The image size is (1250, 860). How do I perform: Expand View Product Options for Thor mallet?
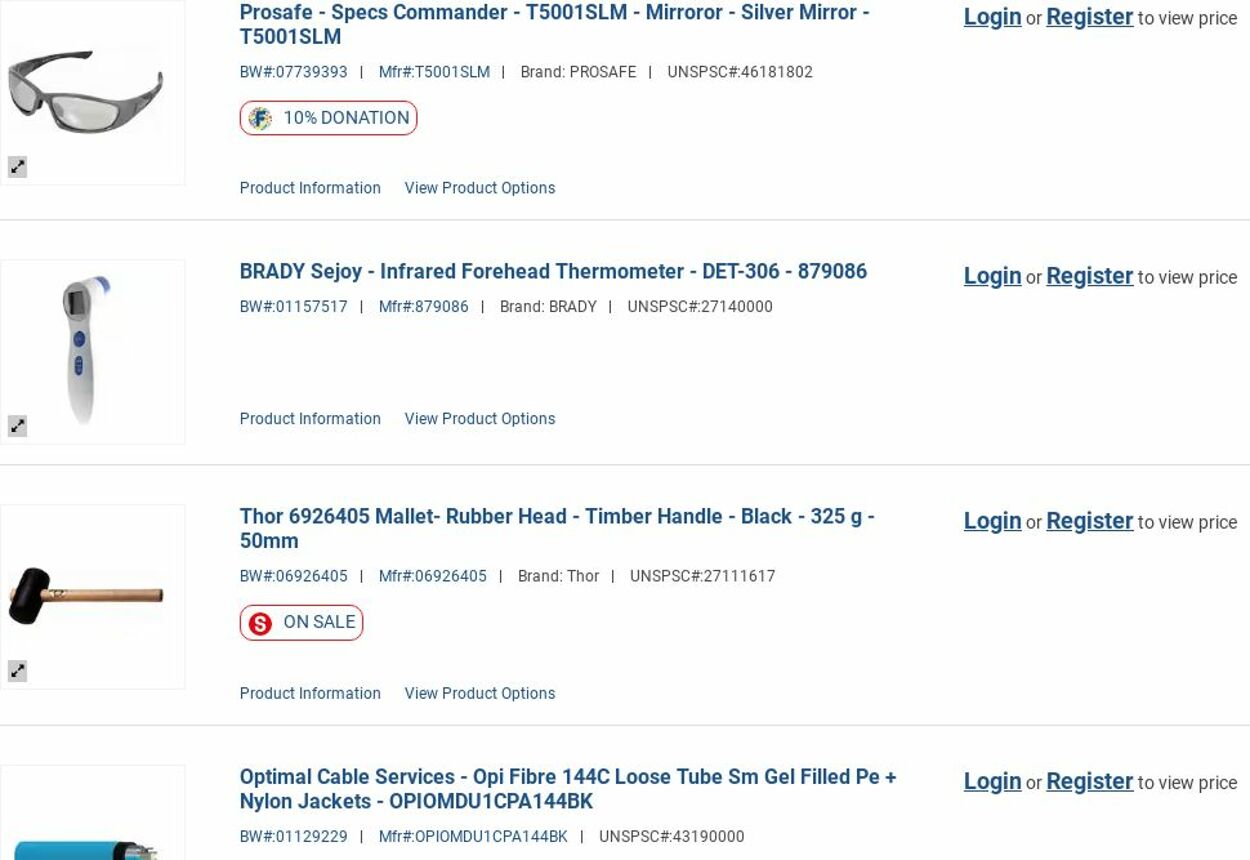click(x=480, y=694)
